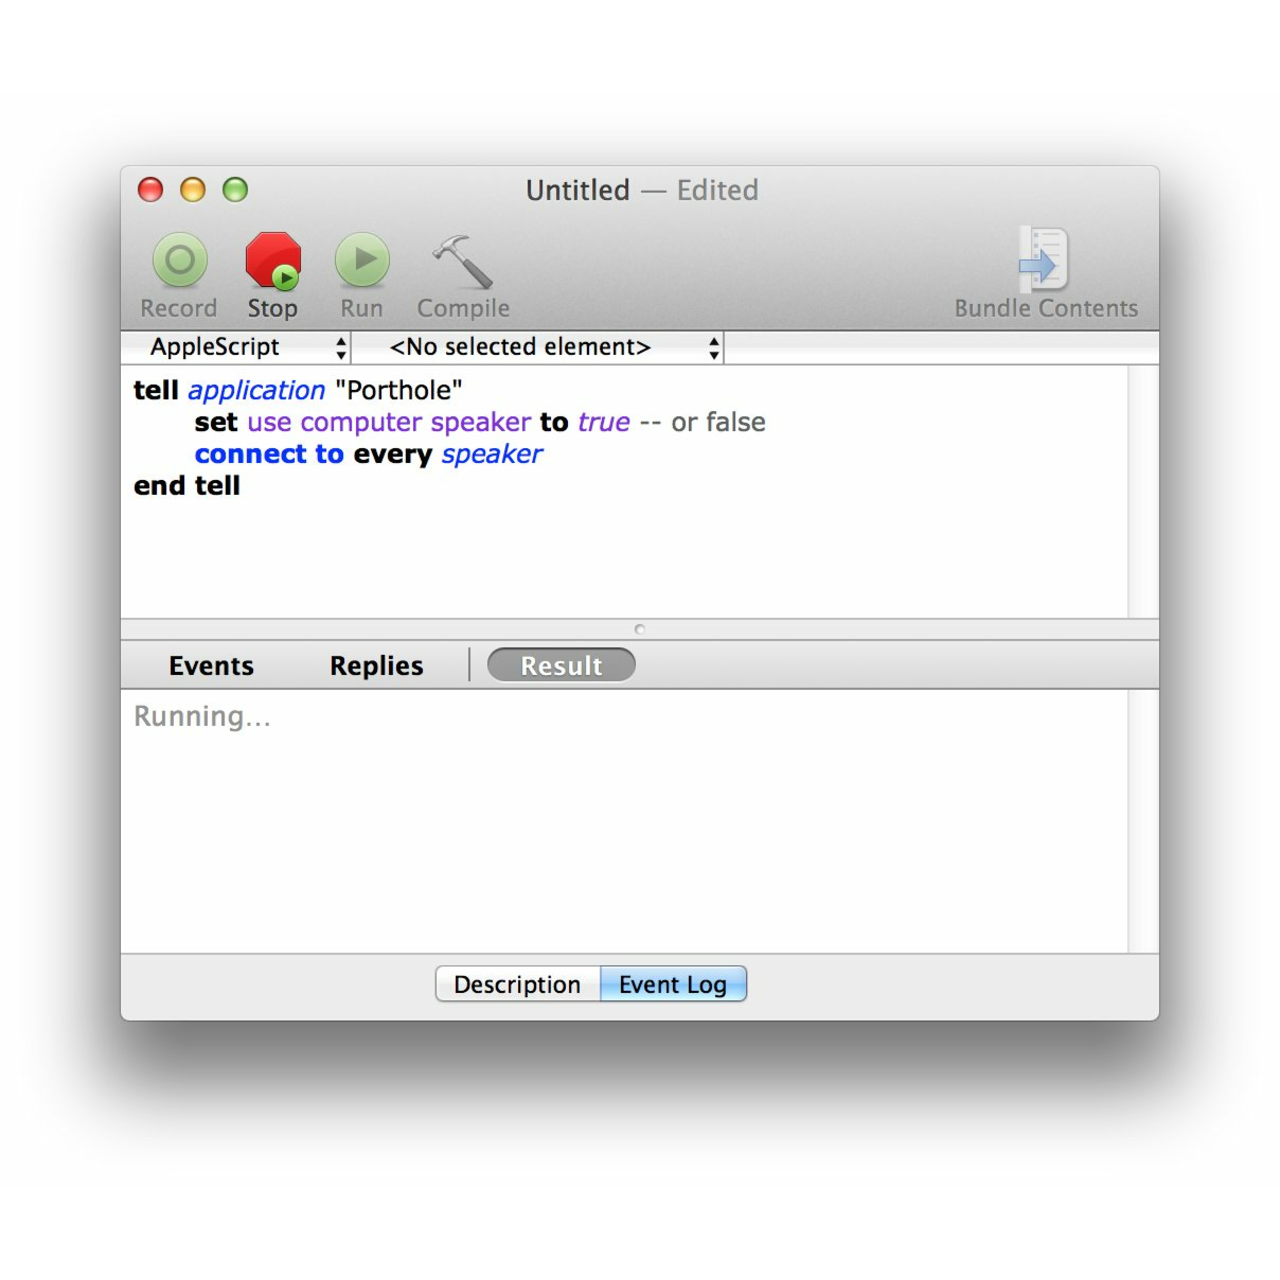
Task: Compile the script with hammer icon
Action: [x=463, y=261]
